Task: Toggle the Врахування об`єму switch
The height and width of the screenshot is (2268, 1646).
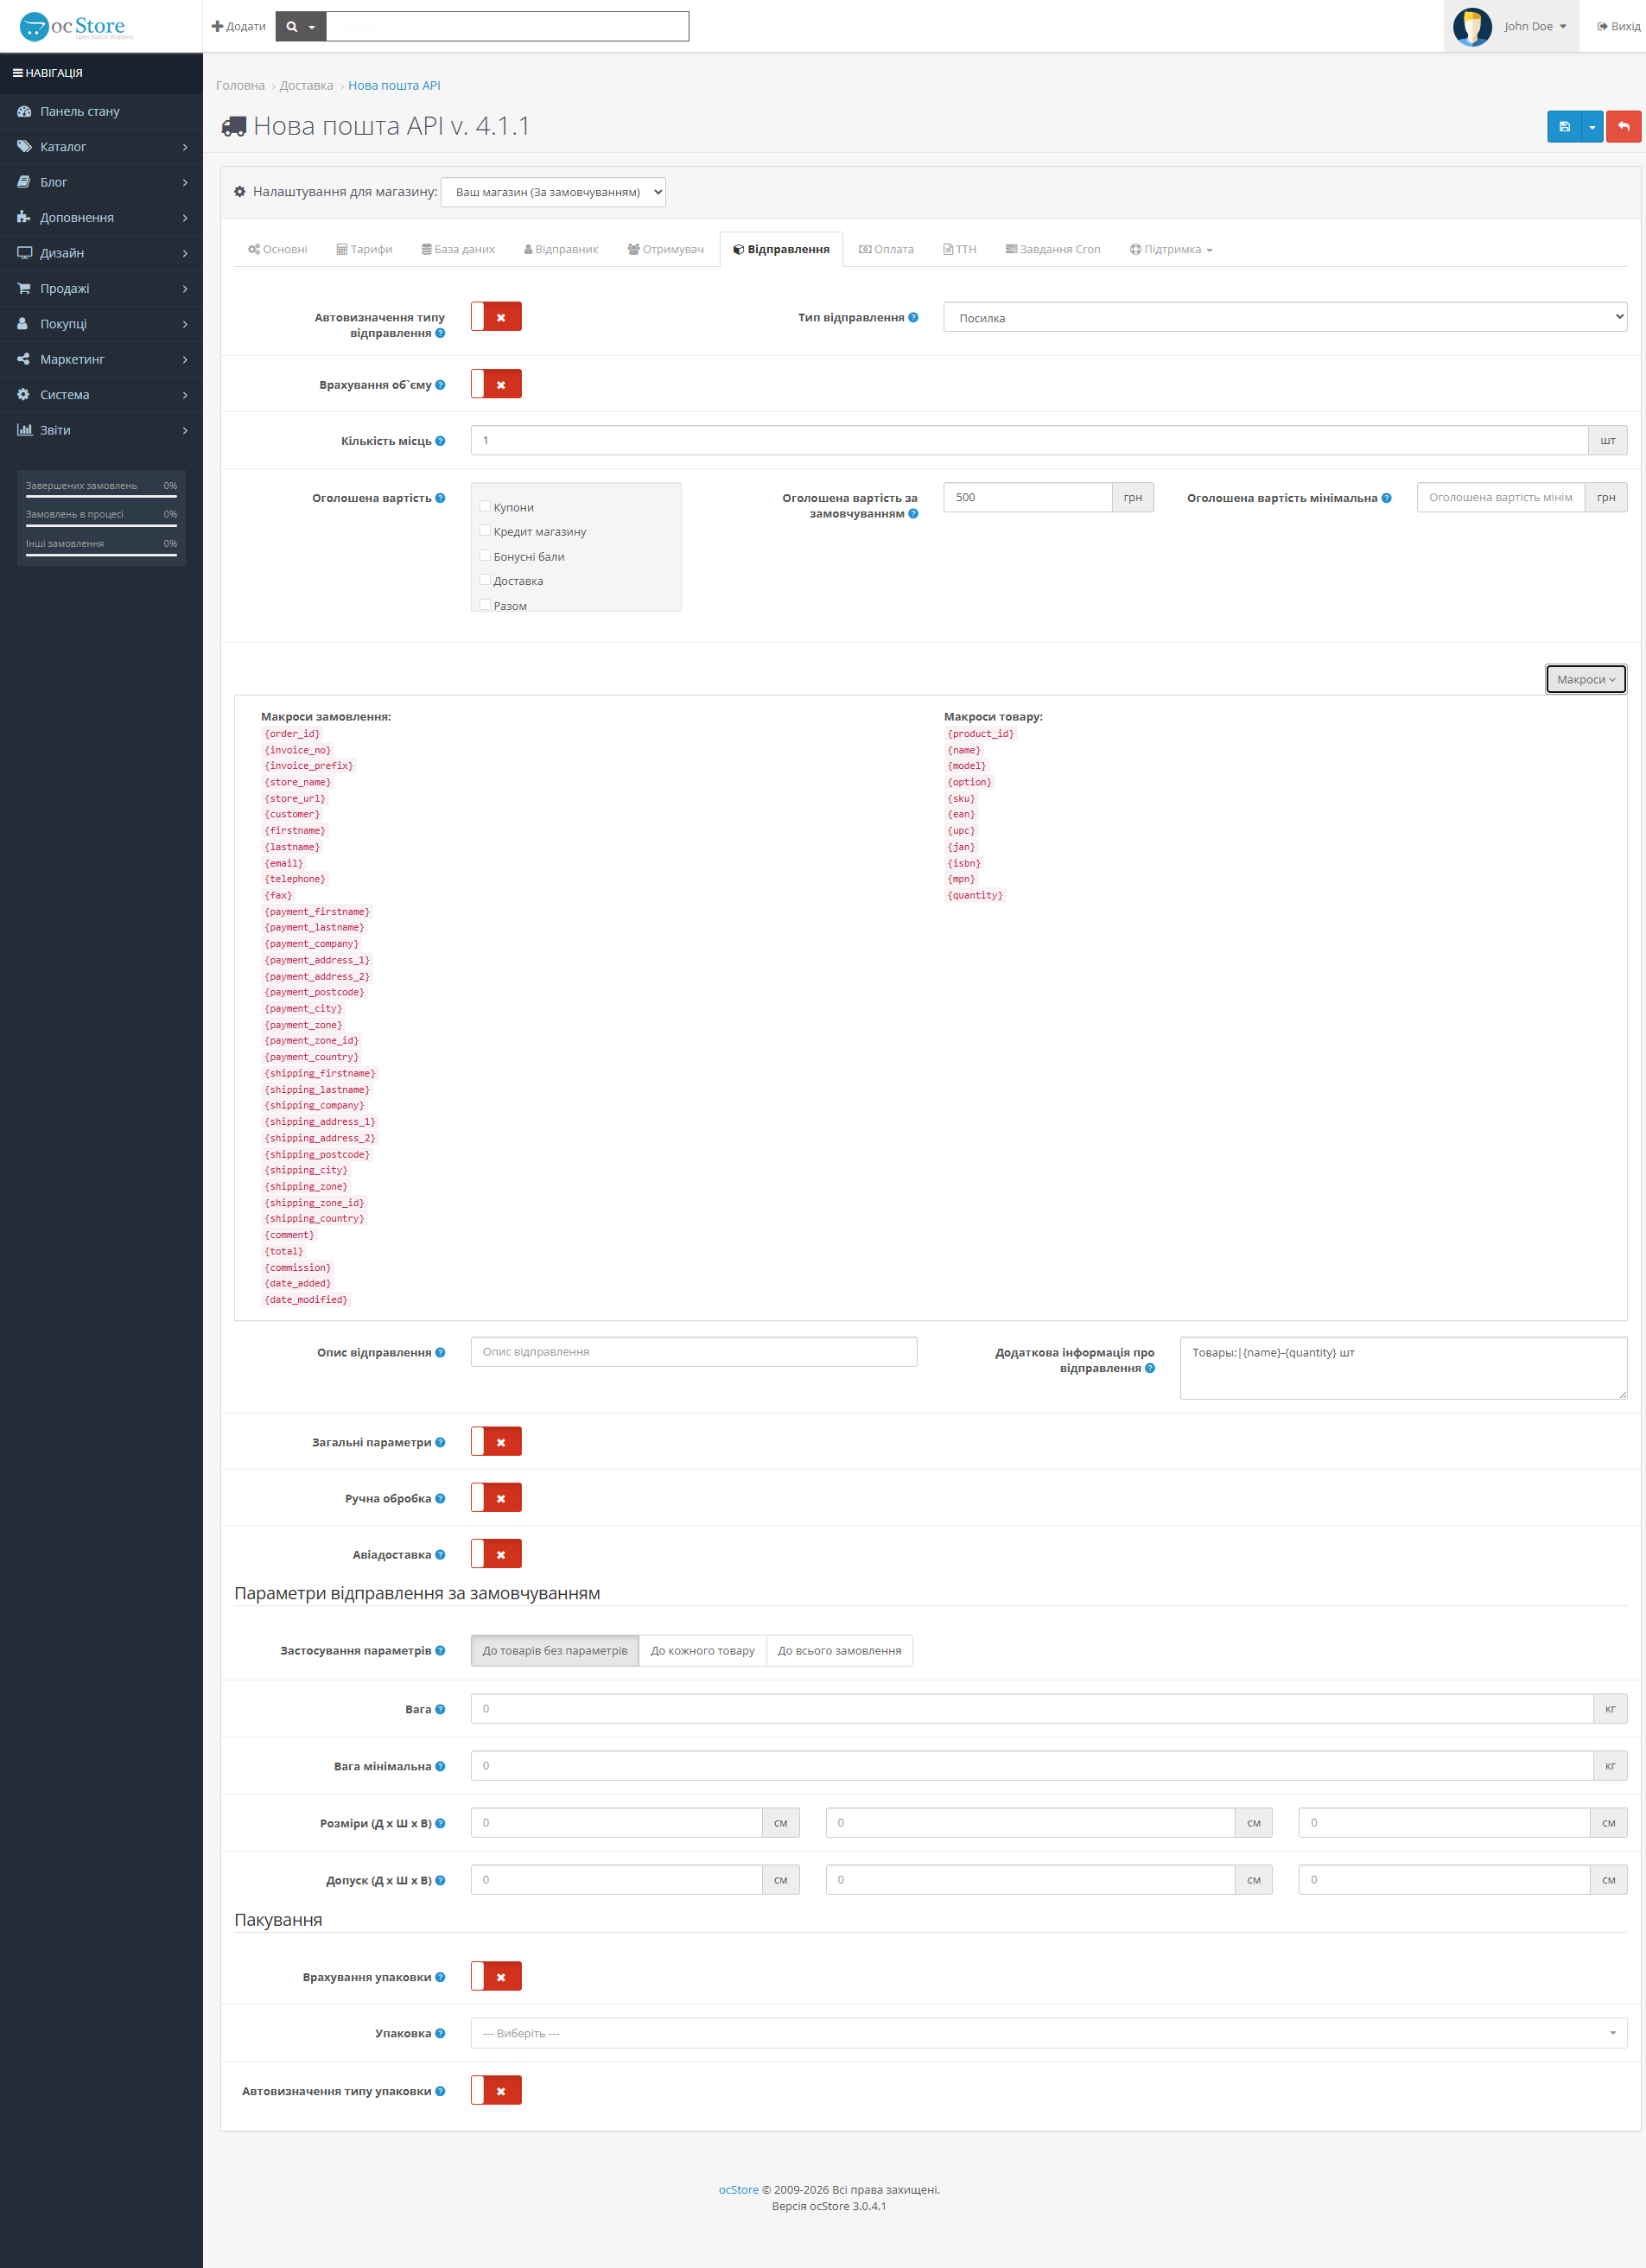Action: [x=496, y=384]
